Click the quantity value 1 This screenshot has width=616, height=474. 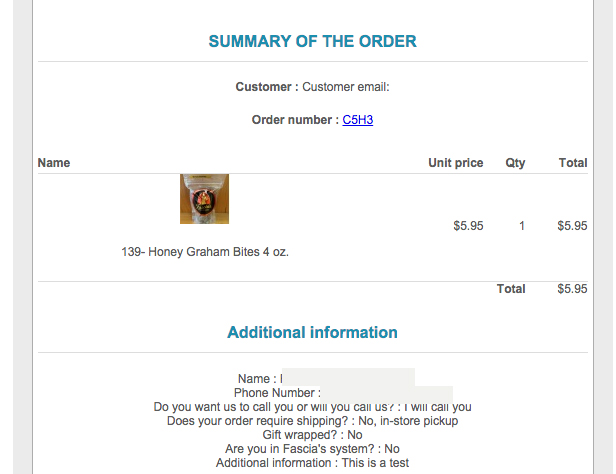pos(521,226)
